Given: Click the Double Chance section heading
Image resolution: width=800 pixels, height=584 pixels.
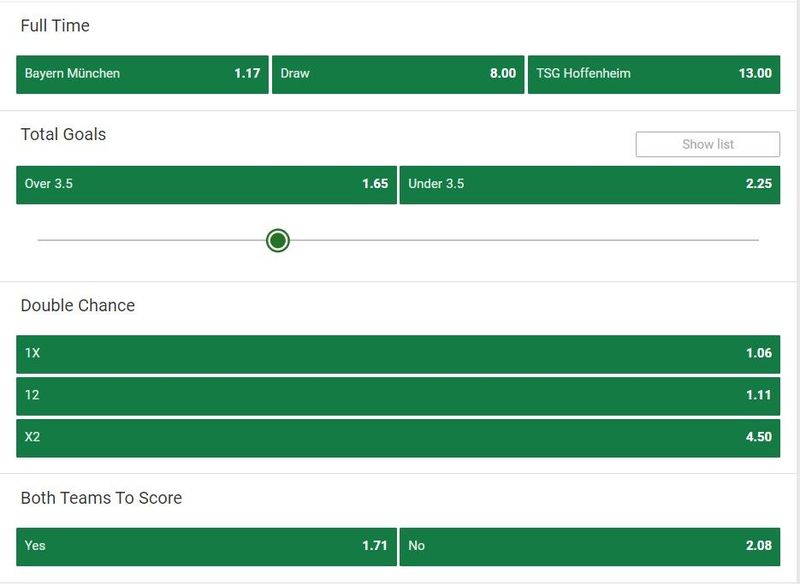Looking at the screenshot, I should 78,305.
